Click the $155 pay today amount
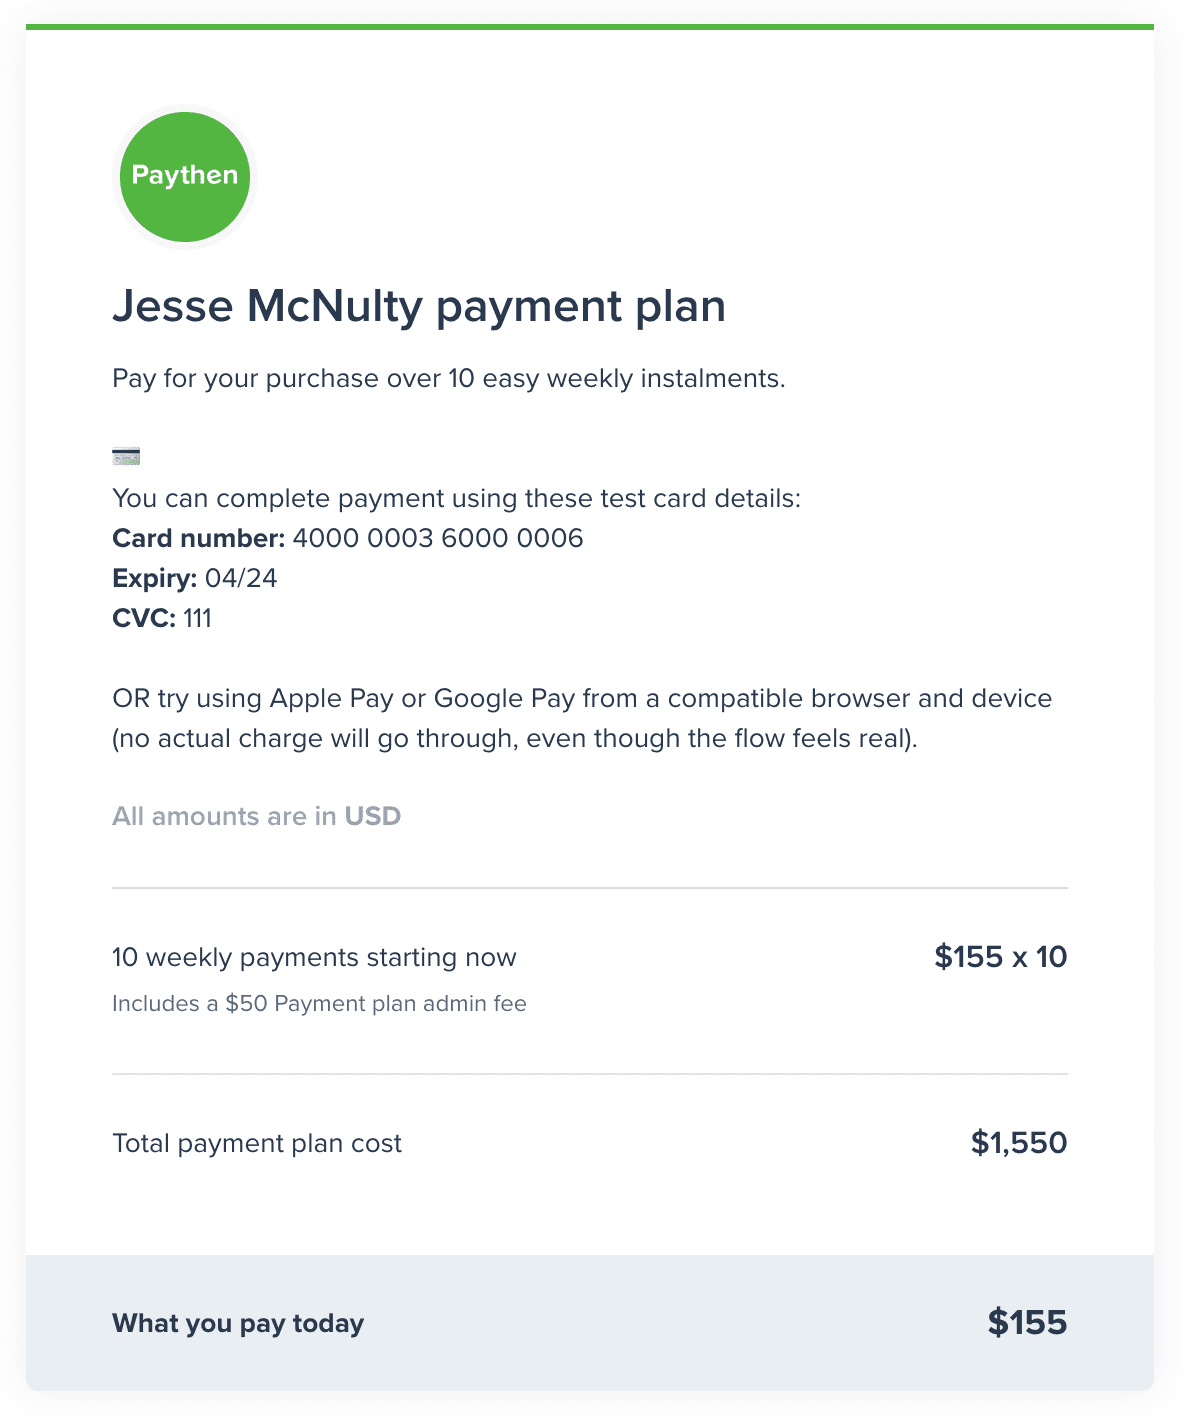Screen dimensions: 1186x1416 [x=1027, y=1323]
